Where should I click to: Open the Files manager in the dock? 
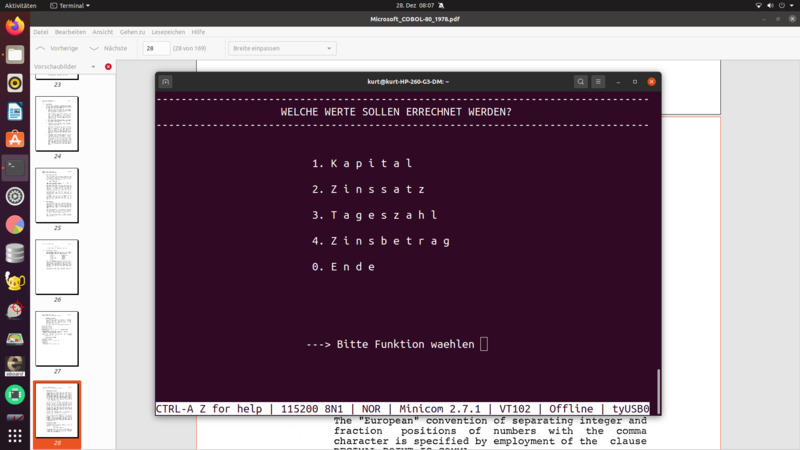[15, 55]
